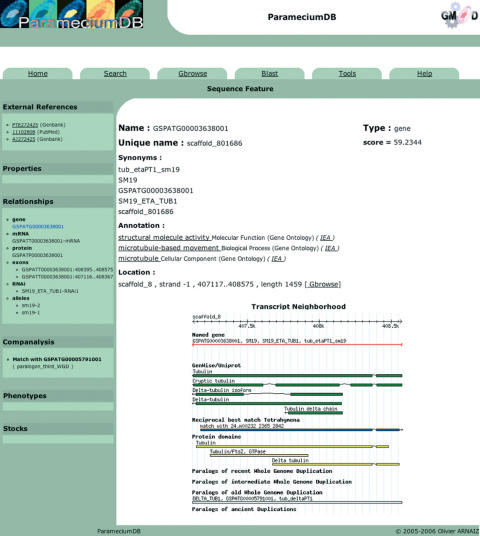Click the ParameciumDB logo banner
480x536 pixels.
coord(71,14)
